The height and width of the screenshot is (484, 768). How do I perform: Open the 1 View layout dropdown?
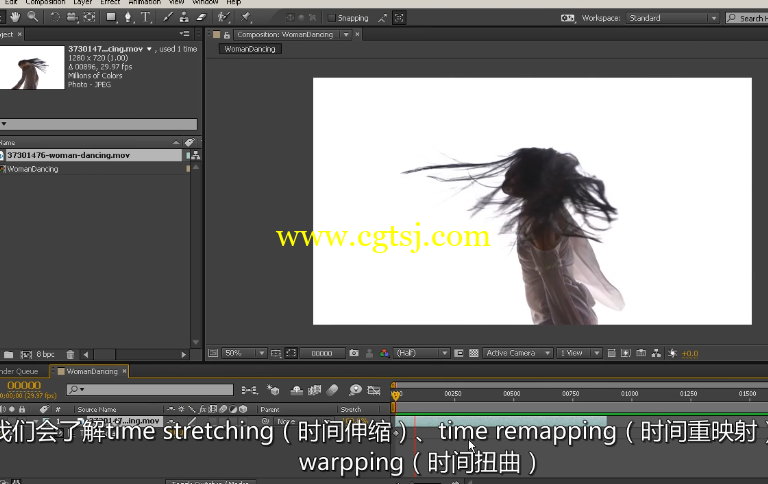click(x=579, y=353)
